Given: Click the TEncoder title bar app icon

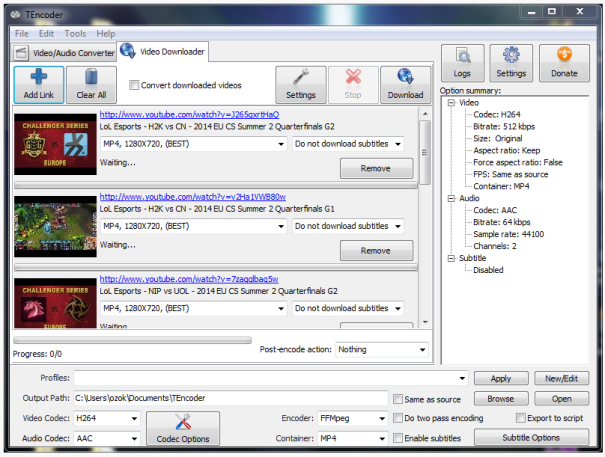Looking at the screenshot, I should tap(15, 15).
